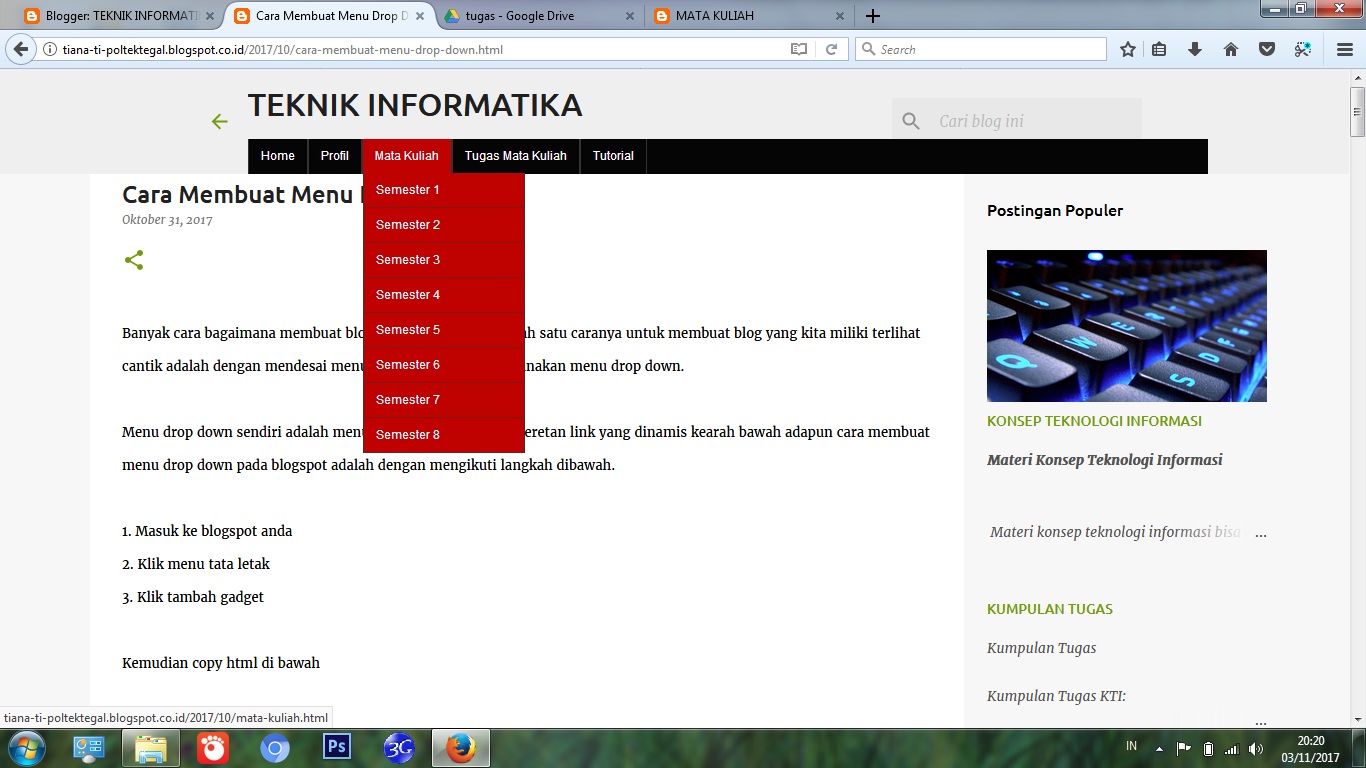Viewport: 1366px width, 768px height.
Task: Bookmark this page with the star icon
Action: [x=1127, y=48]
